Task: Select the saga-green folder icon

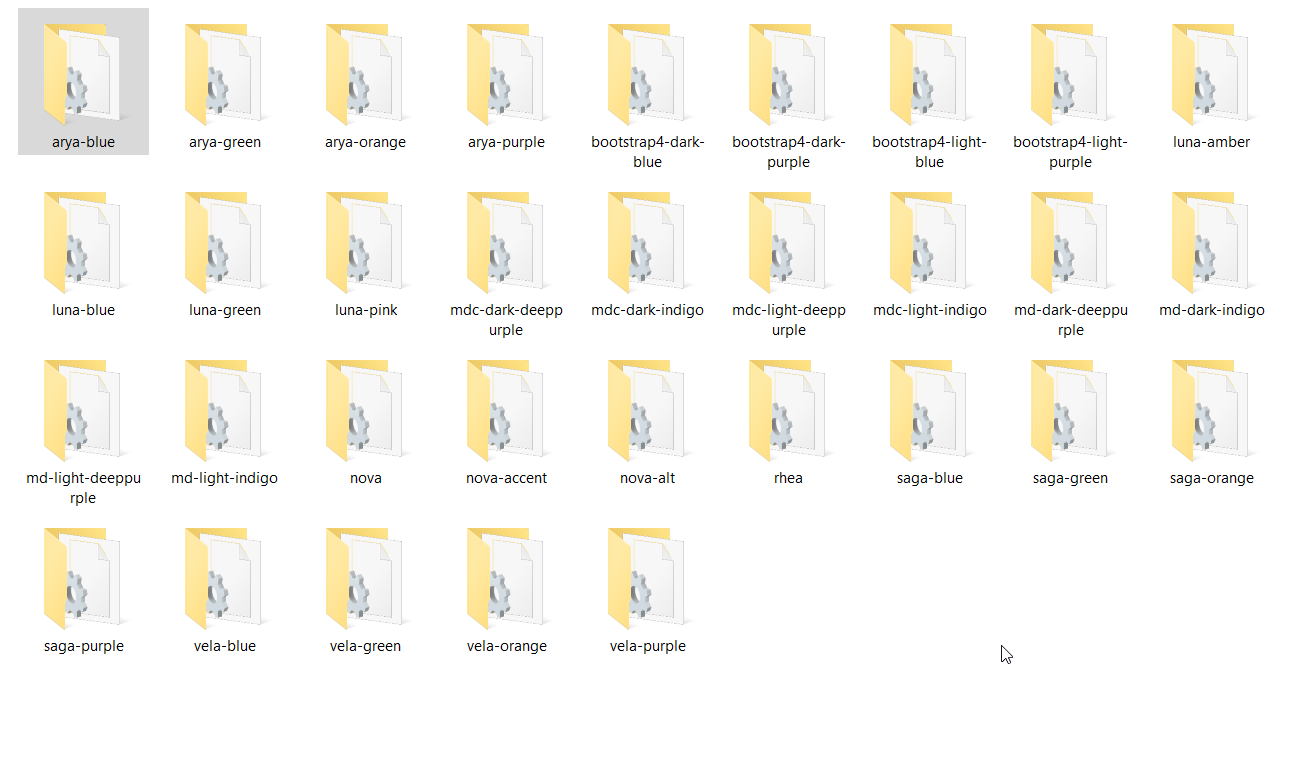Action: click(1069, 409)
